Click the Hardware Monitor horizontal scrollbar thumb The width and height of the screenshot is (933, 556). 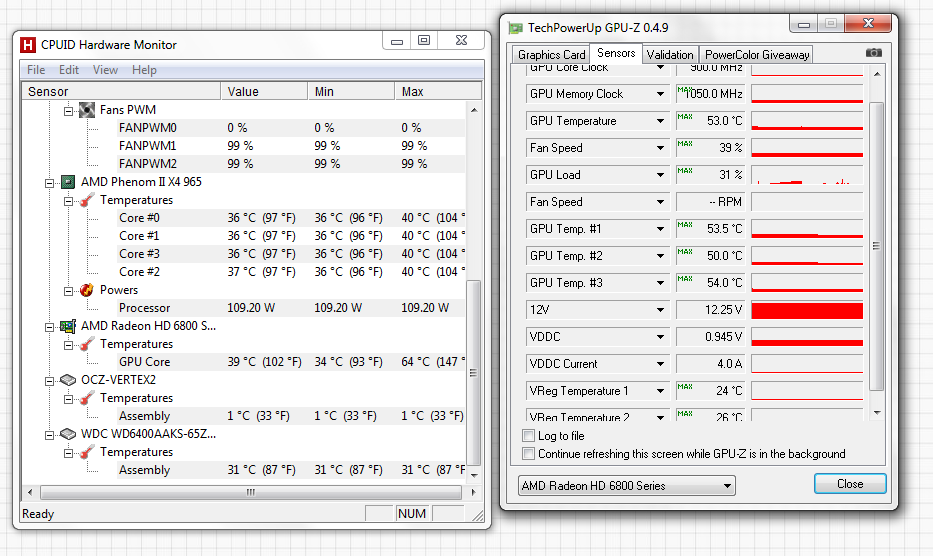click(251, 492)
